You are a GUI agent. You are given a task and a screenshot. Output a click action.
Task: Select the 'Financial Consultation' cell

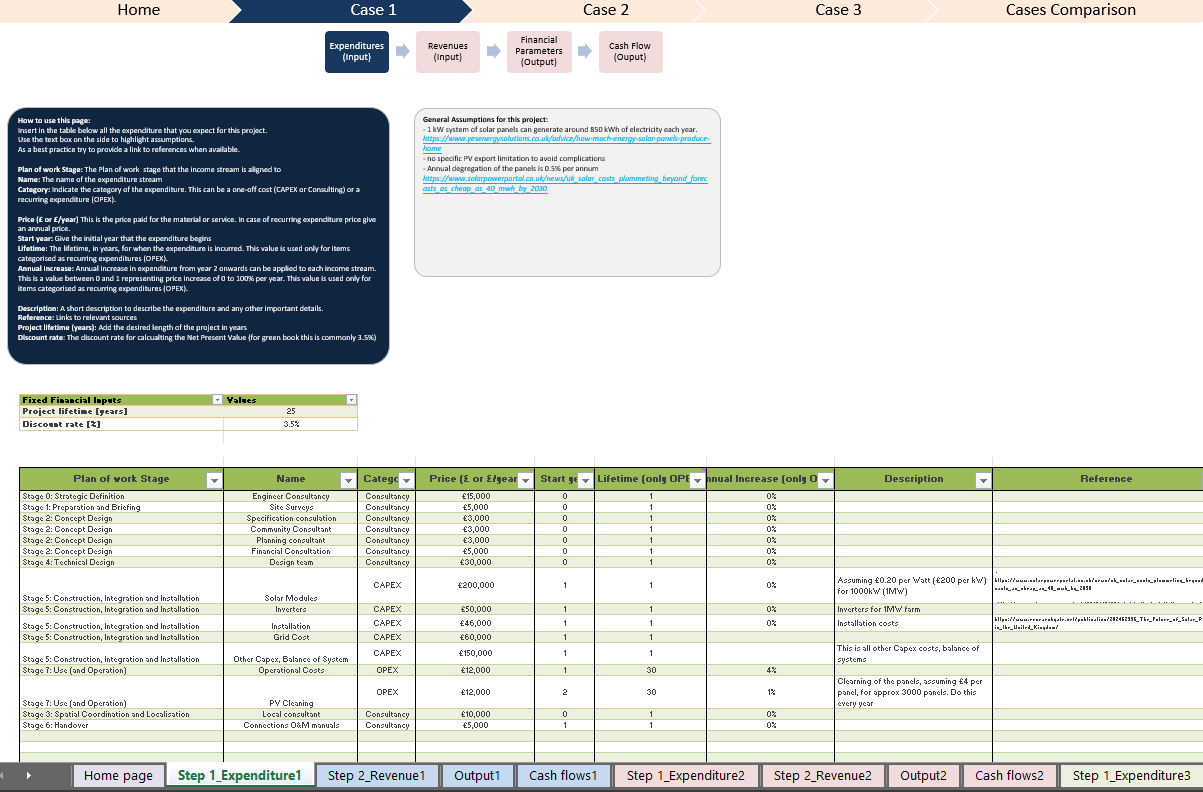coord(290,551)
